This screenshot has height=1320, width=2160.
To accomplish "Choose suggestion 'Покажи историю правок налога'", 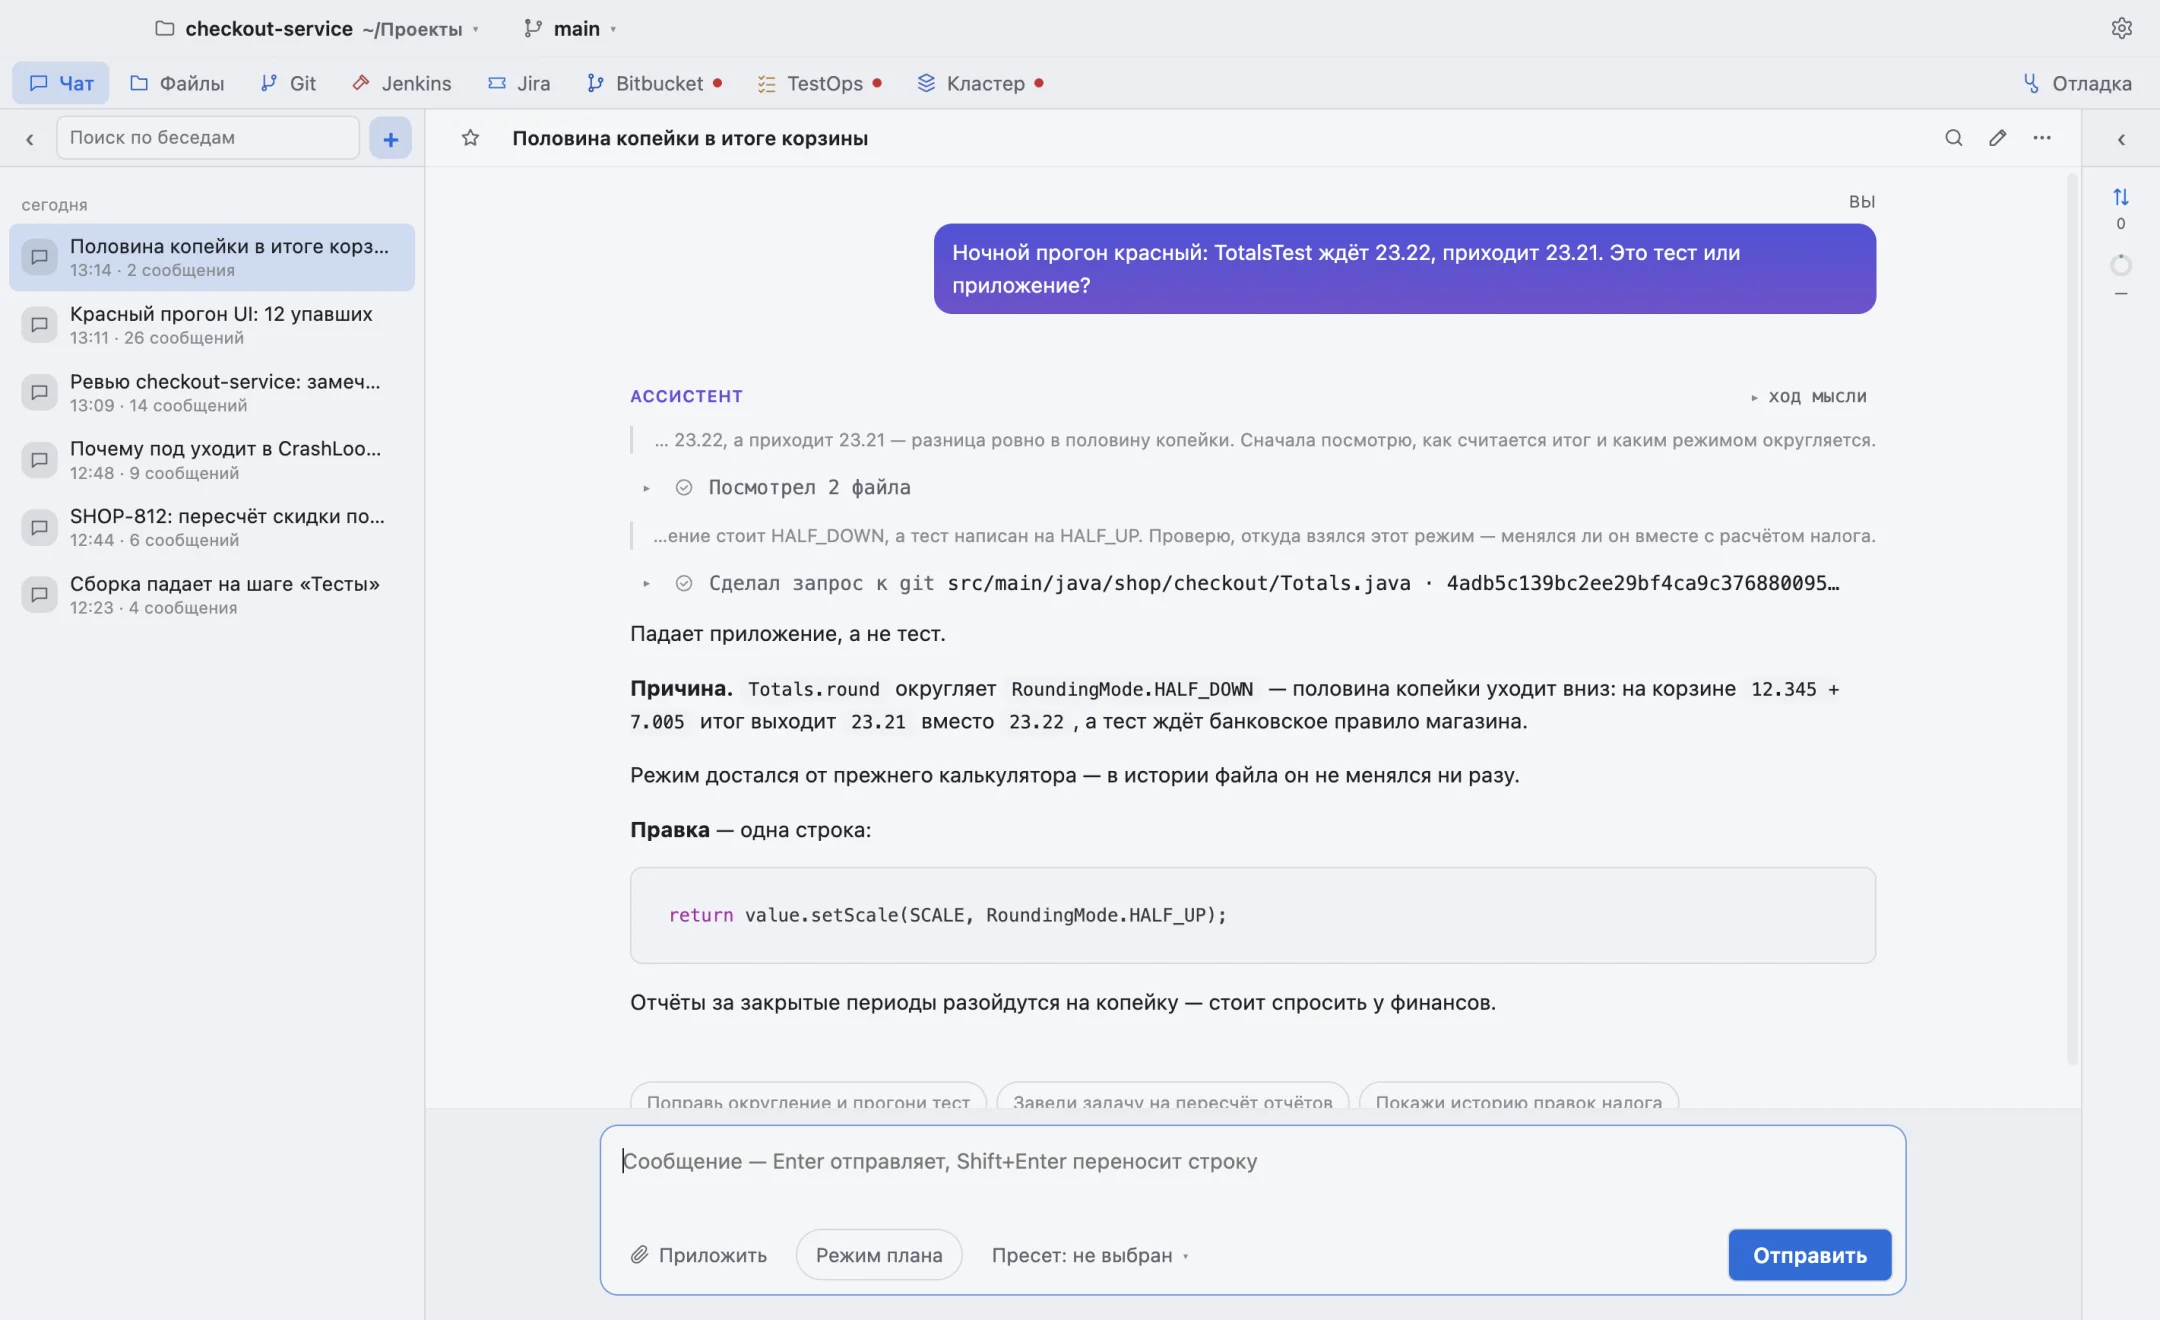I will tap(1518, 1097).
